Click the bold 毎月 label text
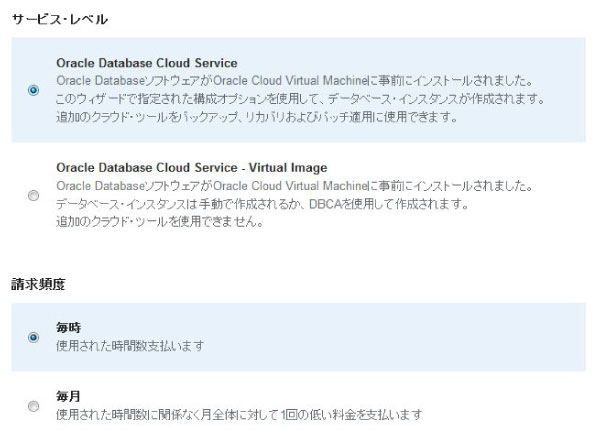This screenshot has width=601, height=446. pyautogui.click(x=69, y=397)
